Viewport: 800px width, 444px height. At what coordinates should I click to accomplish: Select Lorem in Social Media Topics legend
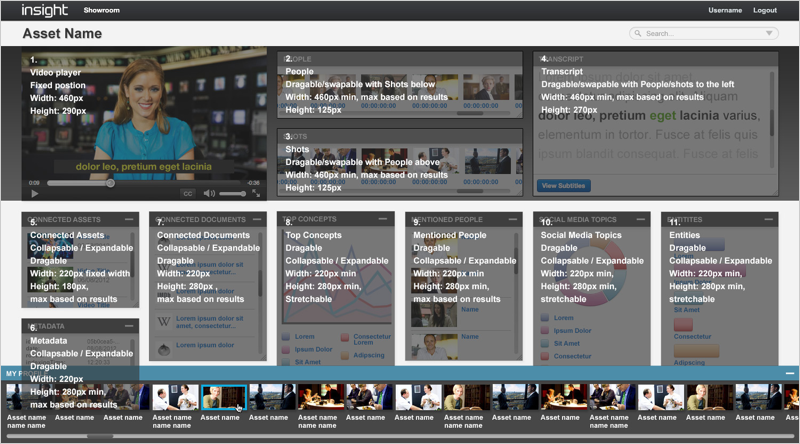[x=564, y=318]
